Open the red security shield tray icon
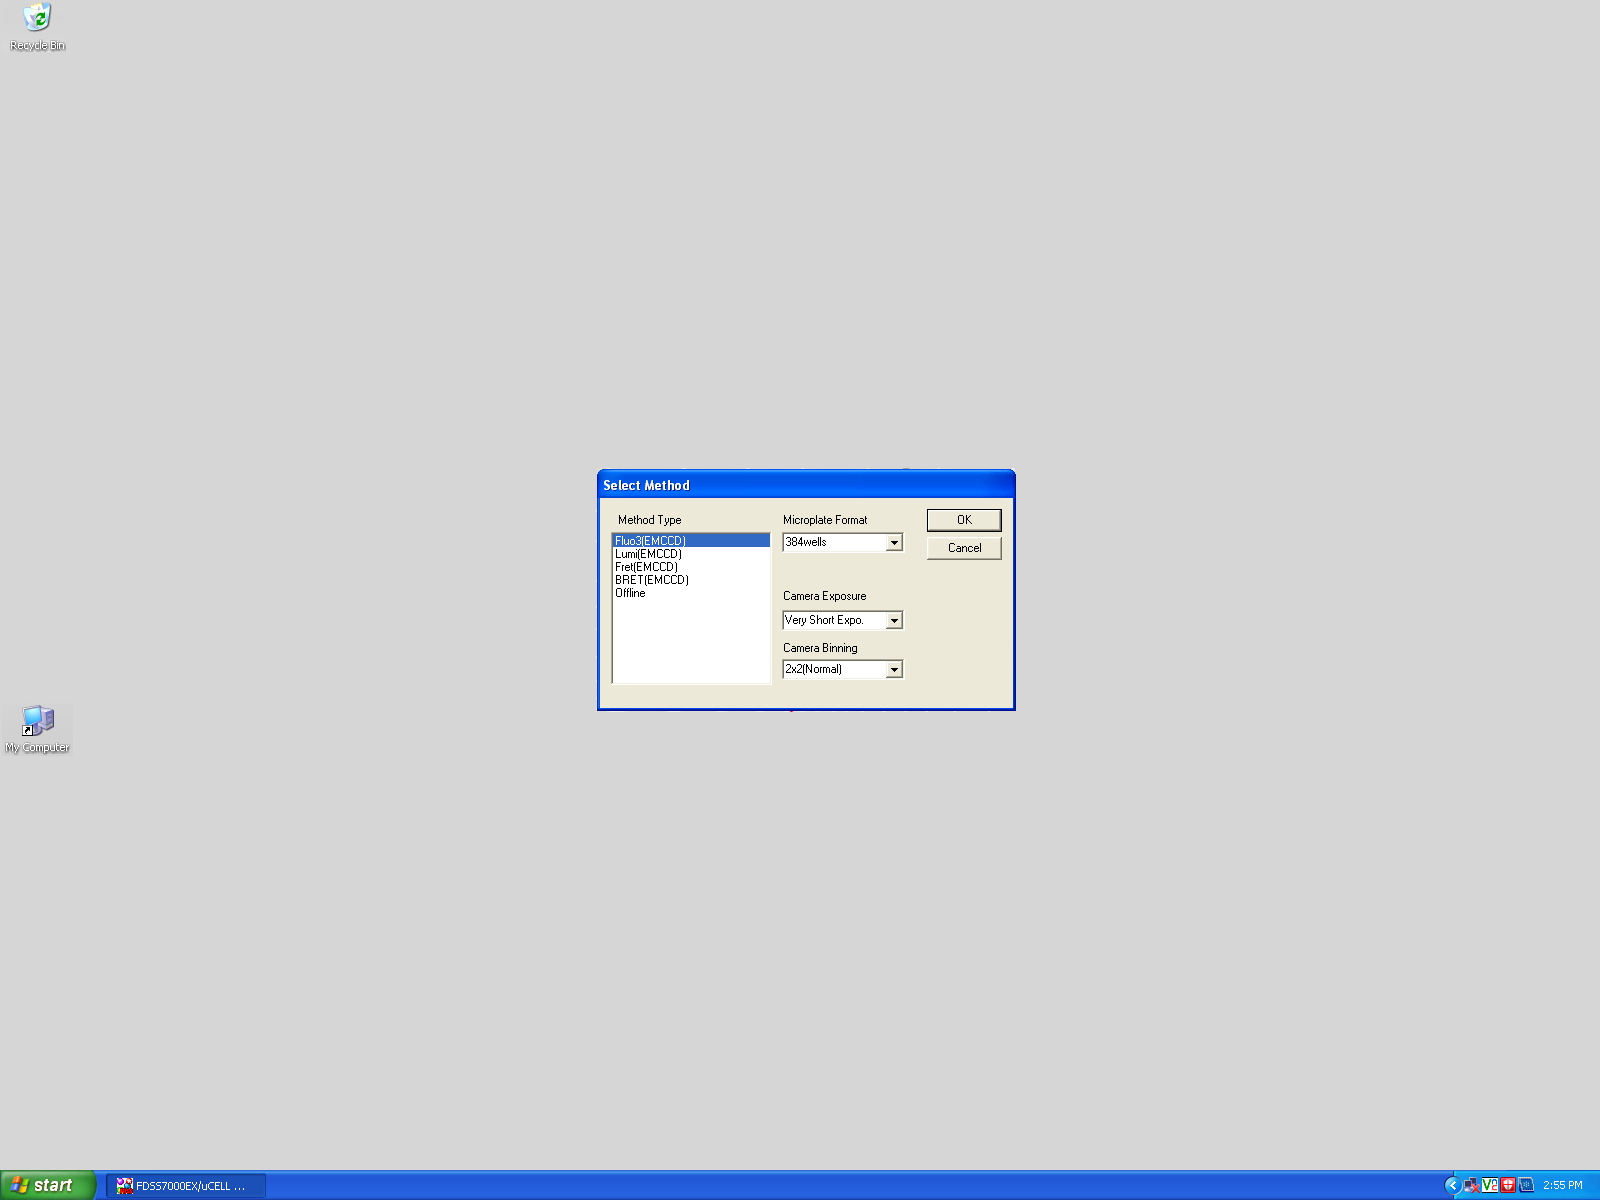Screen dimensions: 1600x1200 [x=1507, y=1185]
